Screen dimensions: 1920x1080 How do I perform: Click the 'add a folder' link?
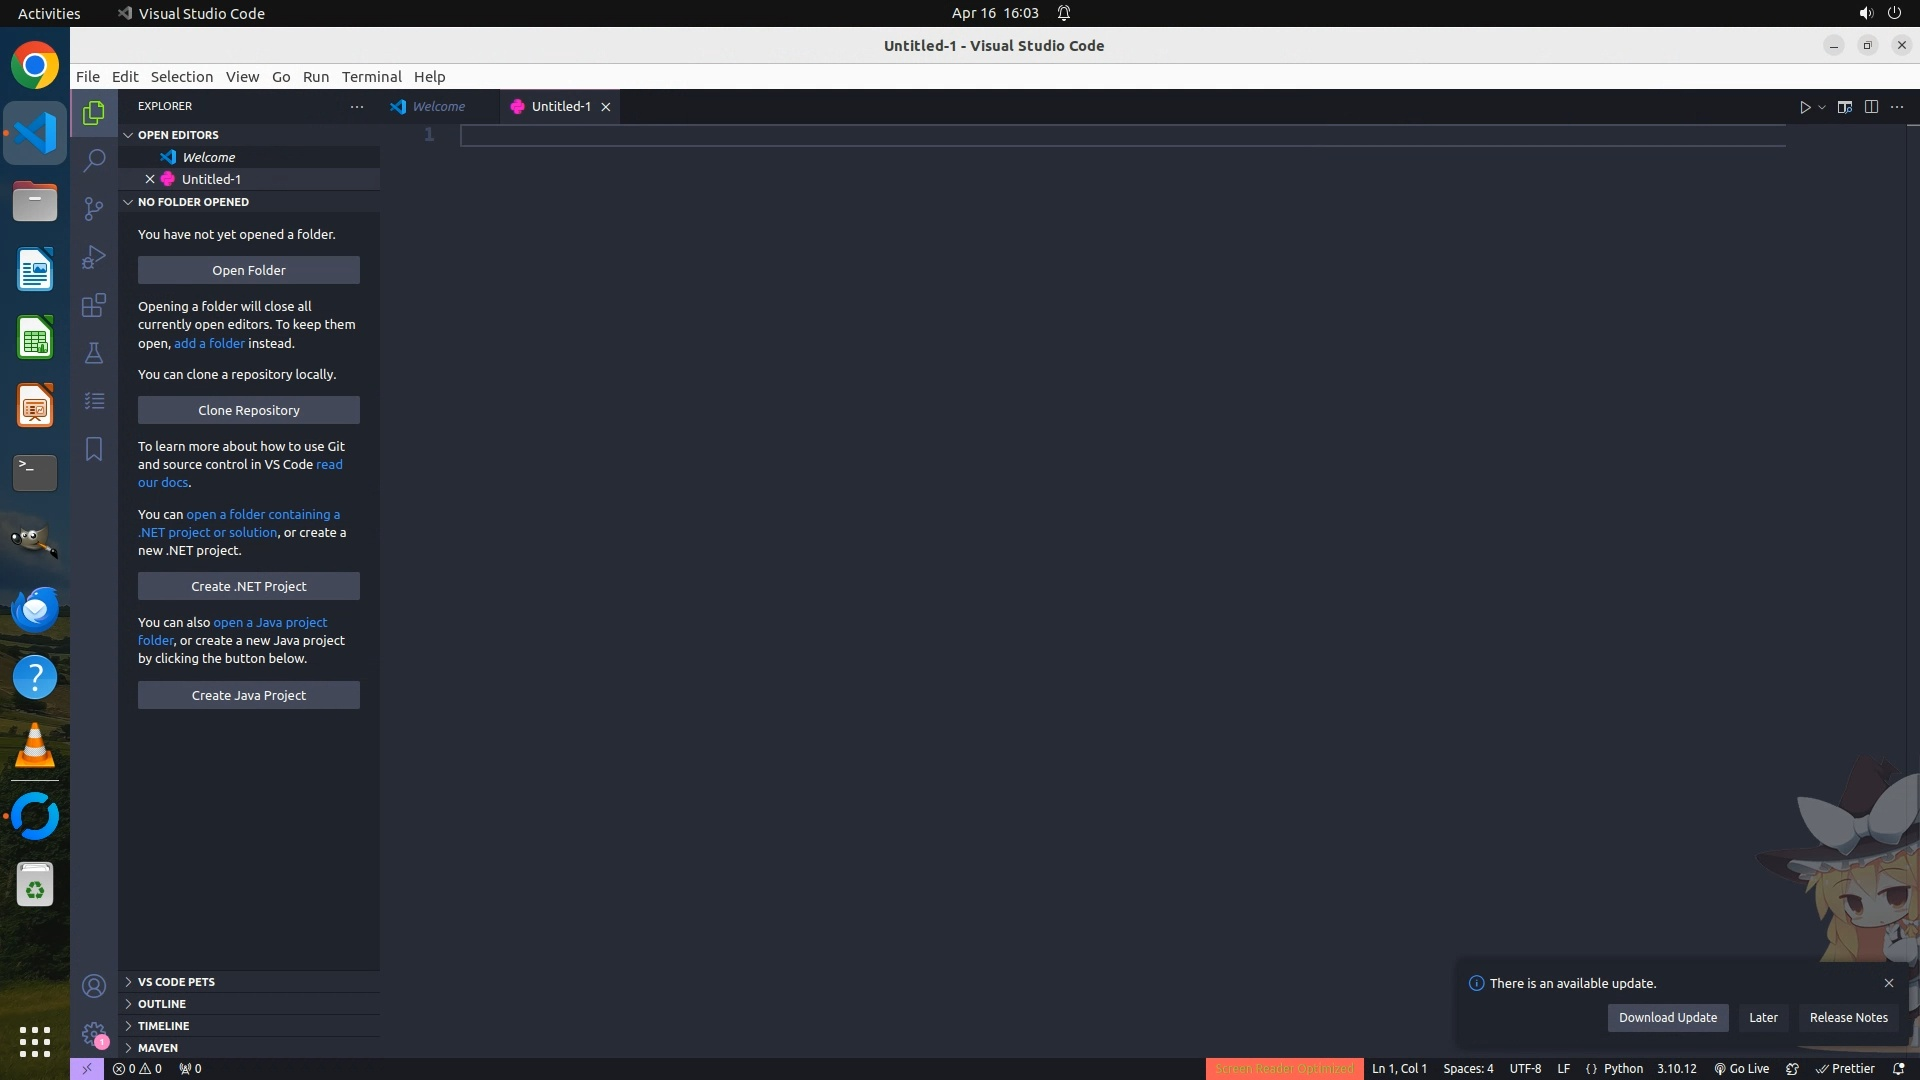click(209, 343)
